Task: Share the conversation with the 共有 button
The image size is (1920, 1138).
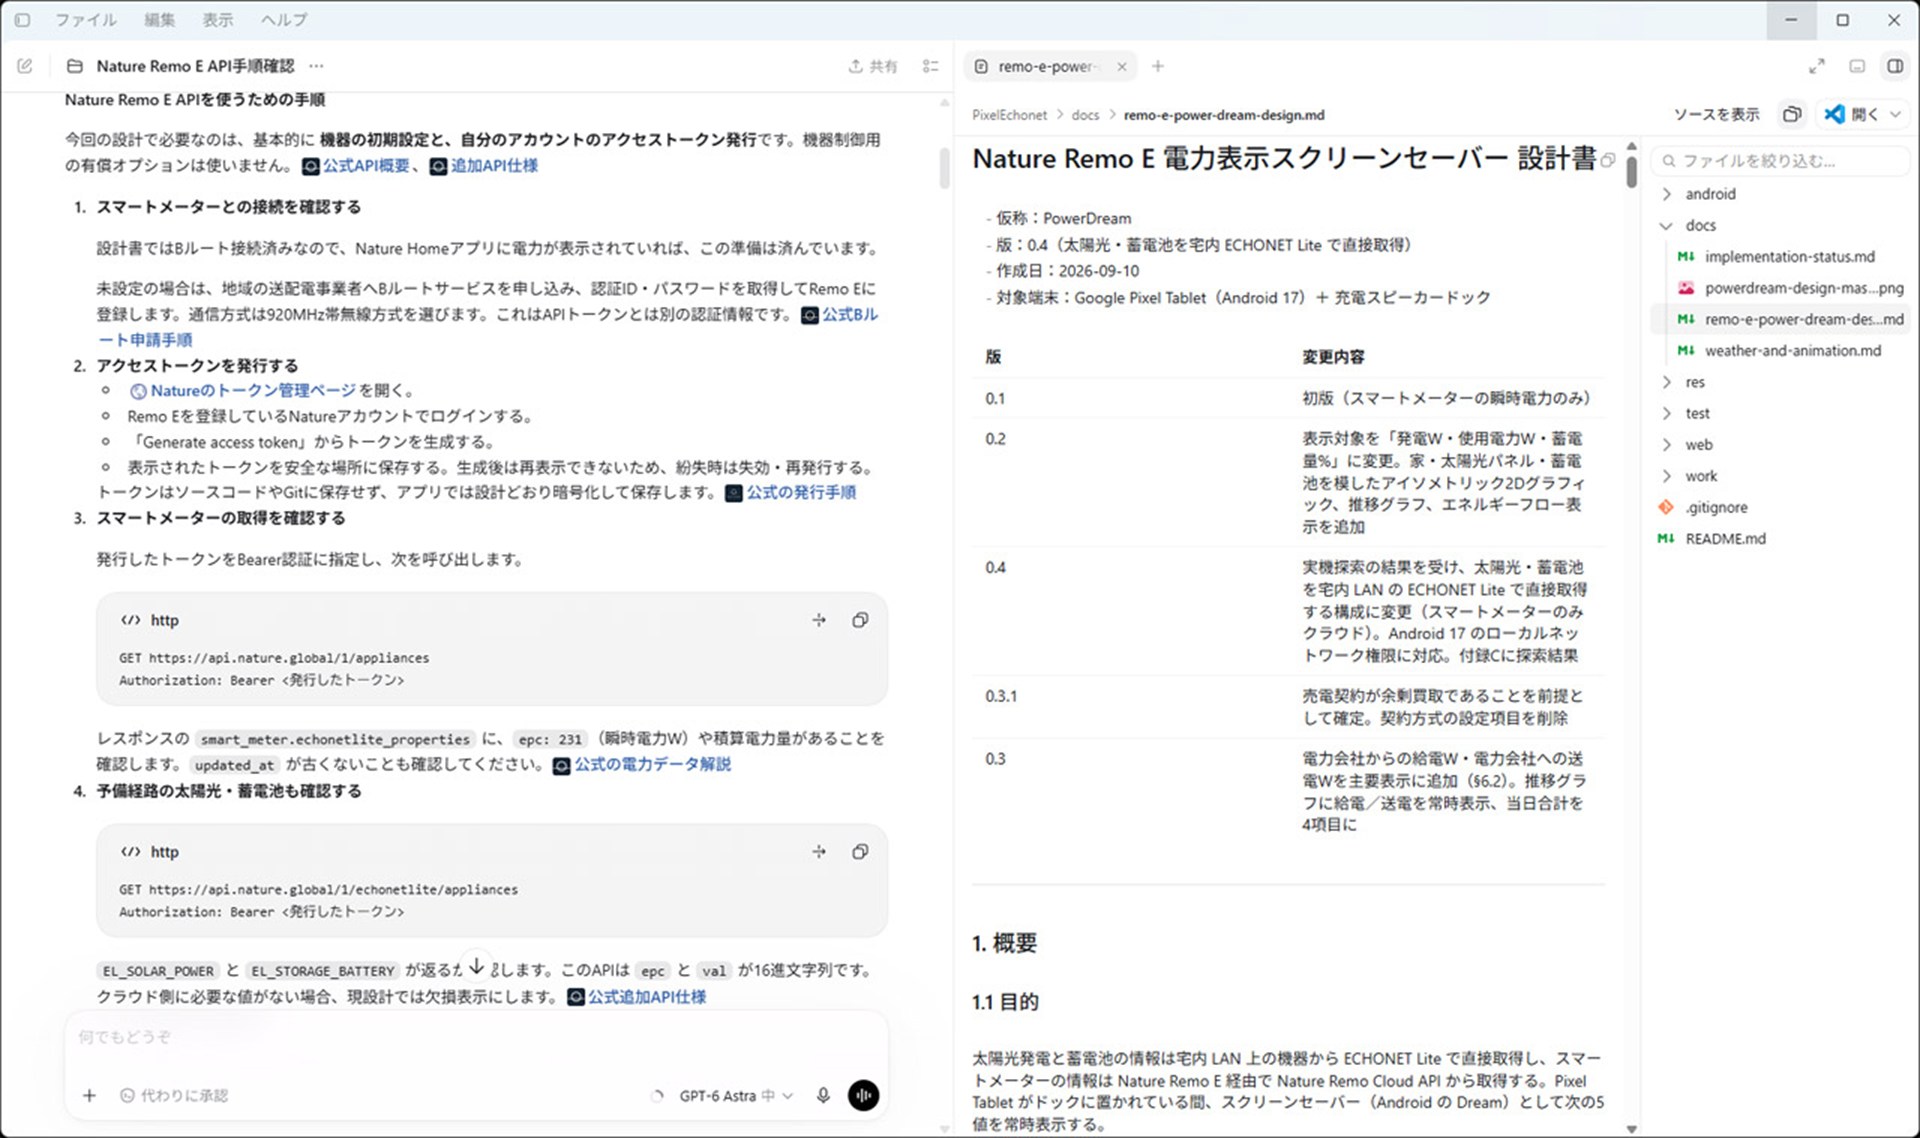Action: point(873,66)
